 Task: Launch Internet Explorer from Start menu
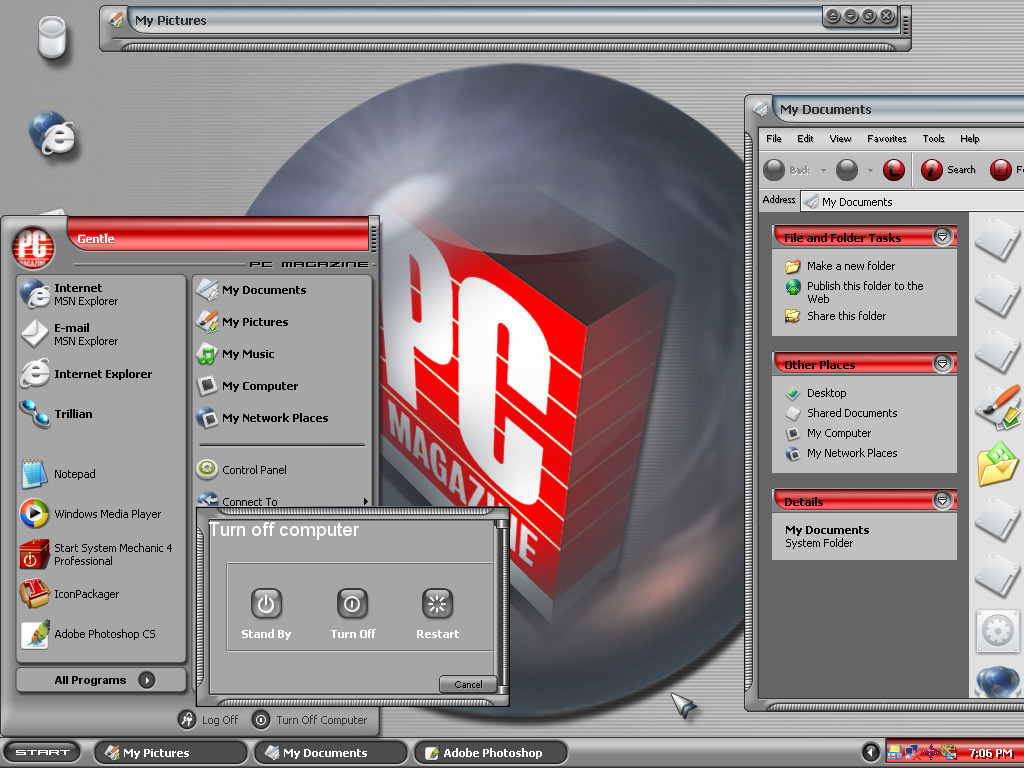[101, 374]
